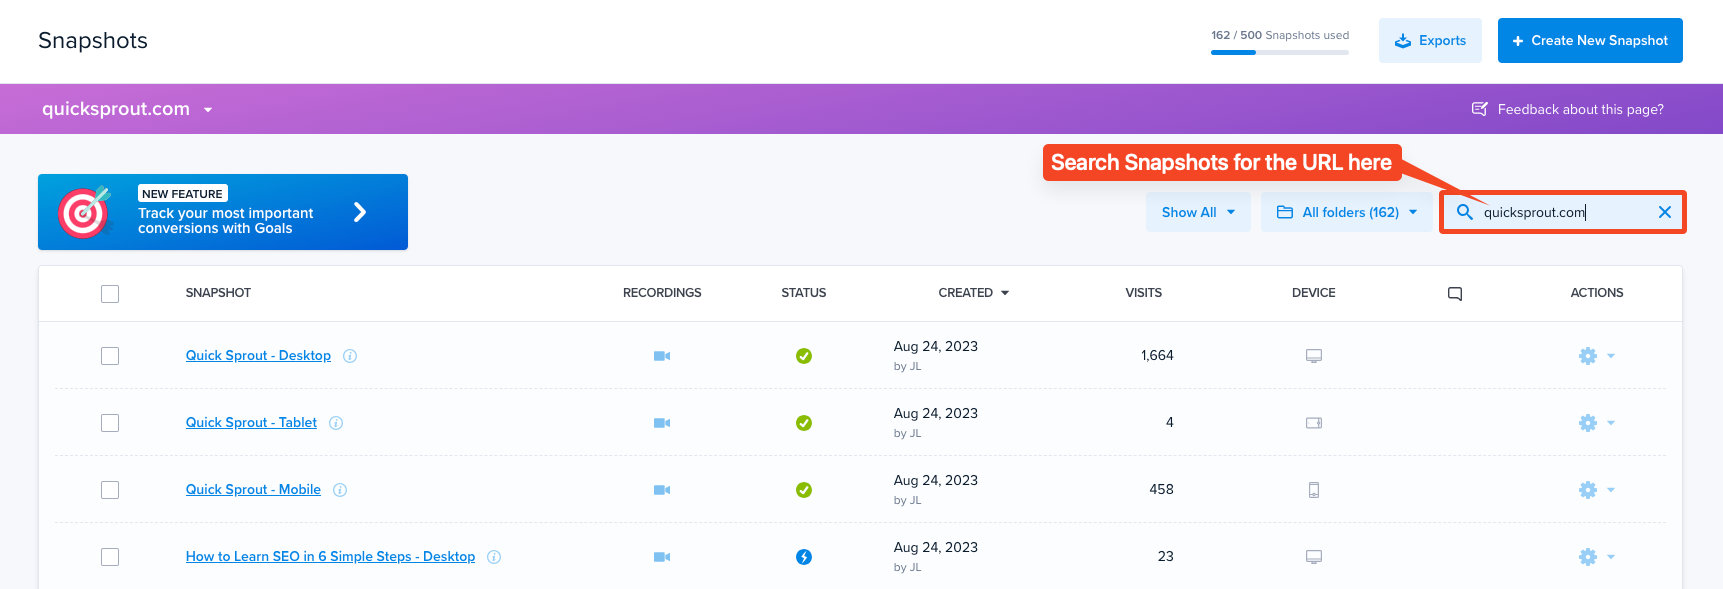Click info icon beside Quick Sprout - Tablet

click(x=336, y=423)
